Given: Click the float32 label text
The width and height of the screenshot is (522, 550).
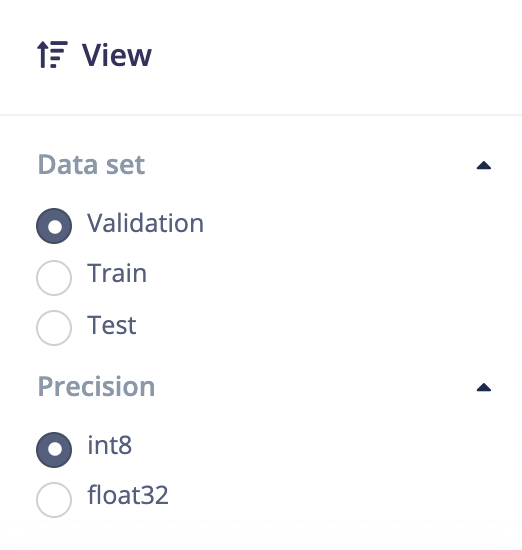Looking at the screenshot, I should [x=128, y=495].
